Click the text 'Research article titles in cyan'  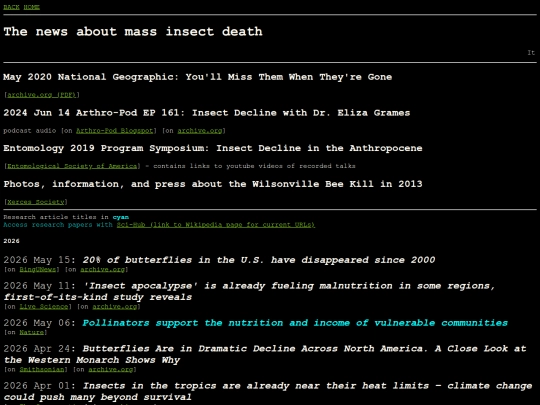(66, 217)
